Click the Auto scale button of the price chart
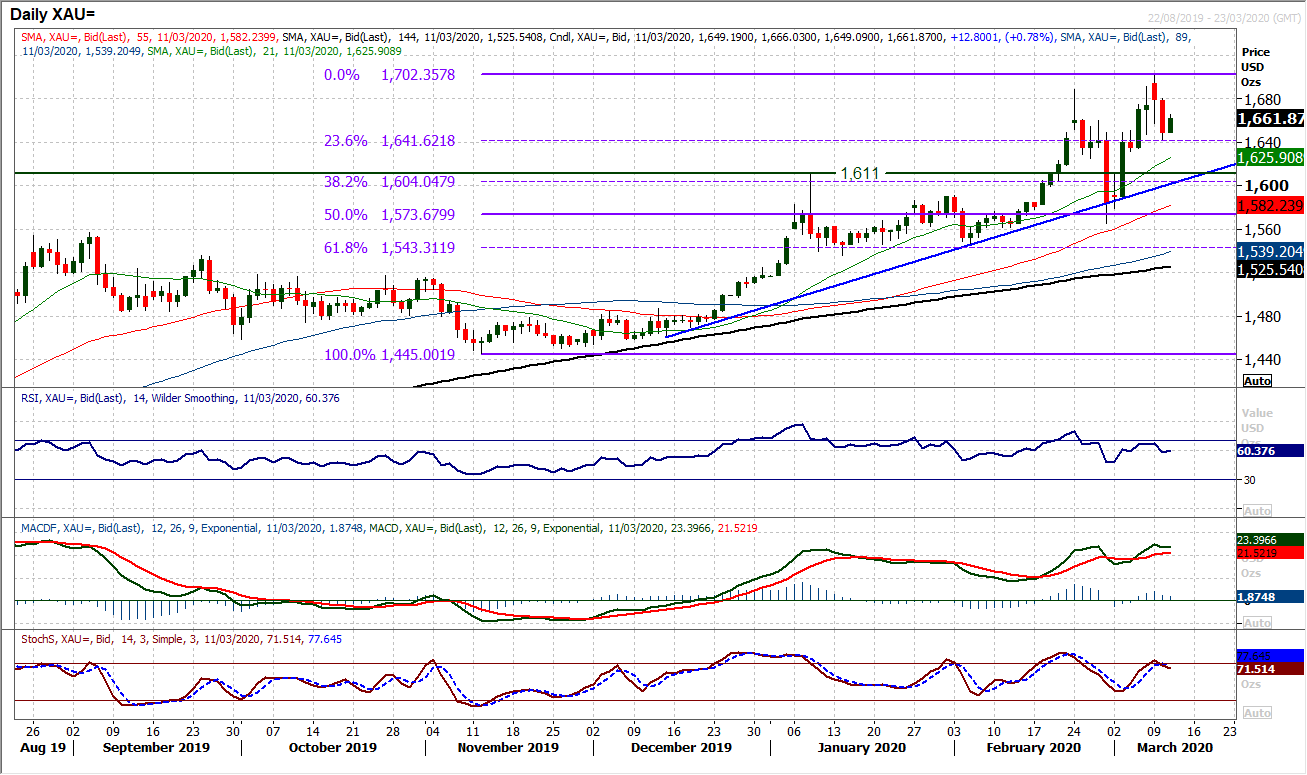1307x775 pixels. (x=1257, y=381)
